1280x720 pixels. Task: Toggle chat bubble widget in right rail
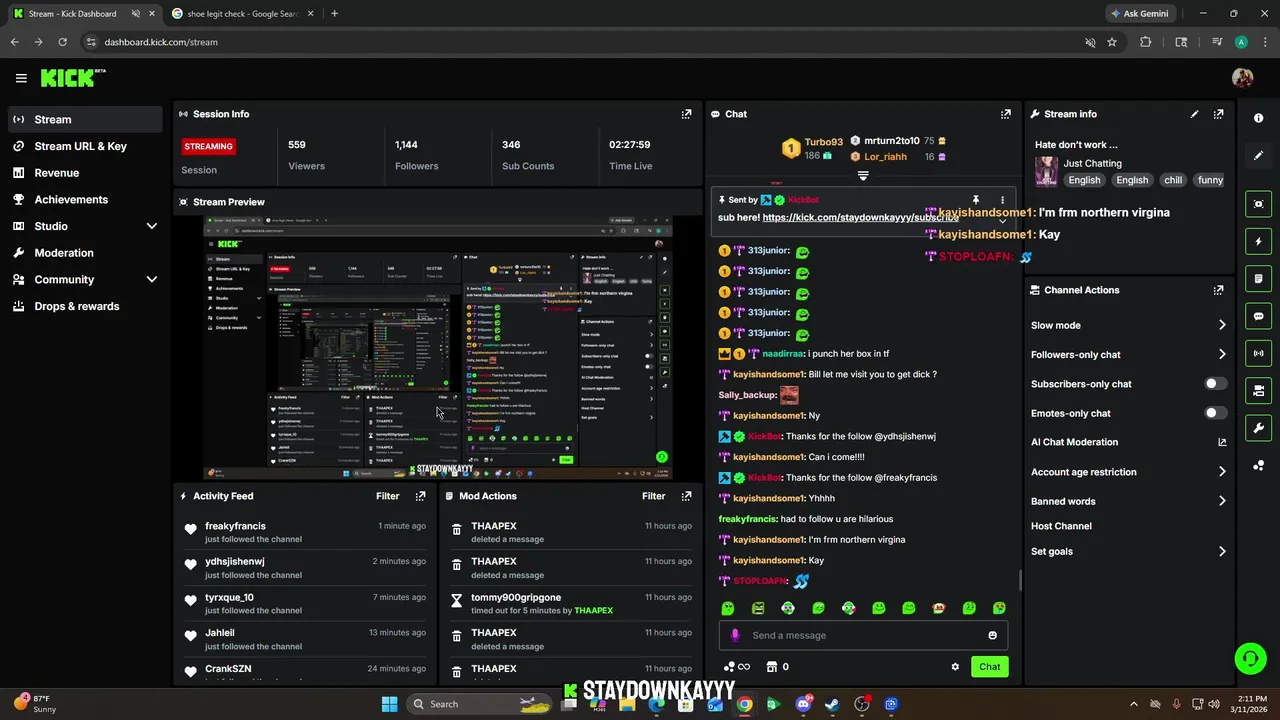[1258, 315]
